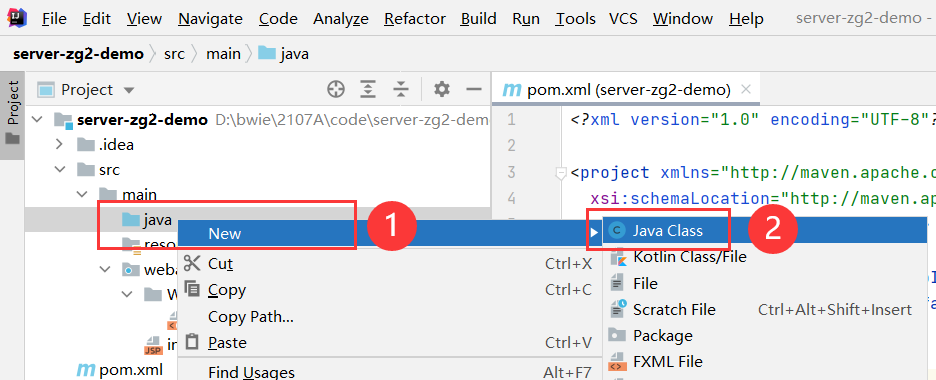Screen dimensions: 936x380
Task: Choose Copy in the context menu
Action: coord(390,290)
